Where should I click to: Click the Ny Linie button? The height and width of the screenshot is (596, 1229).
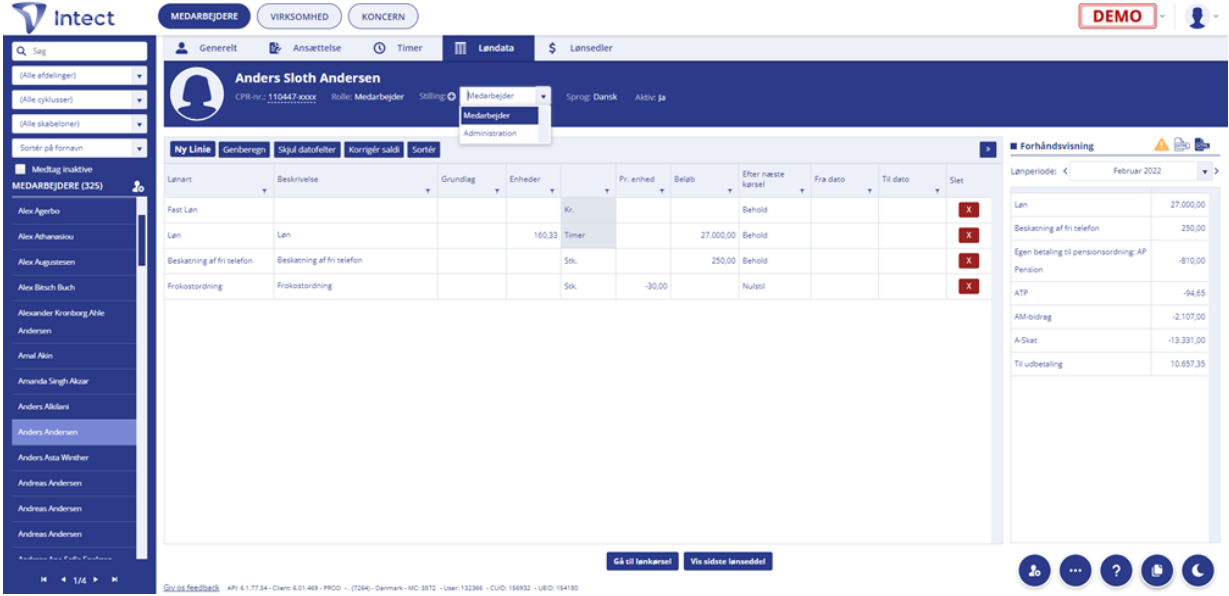pyautogui.click(x=192, y=149)
